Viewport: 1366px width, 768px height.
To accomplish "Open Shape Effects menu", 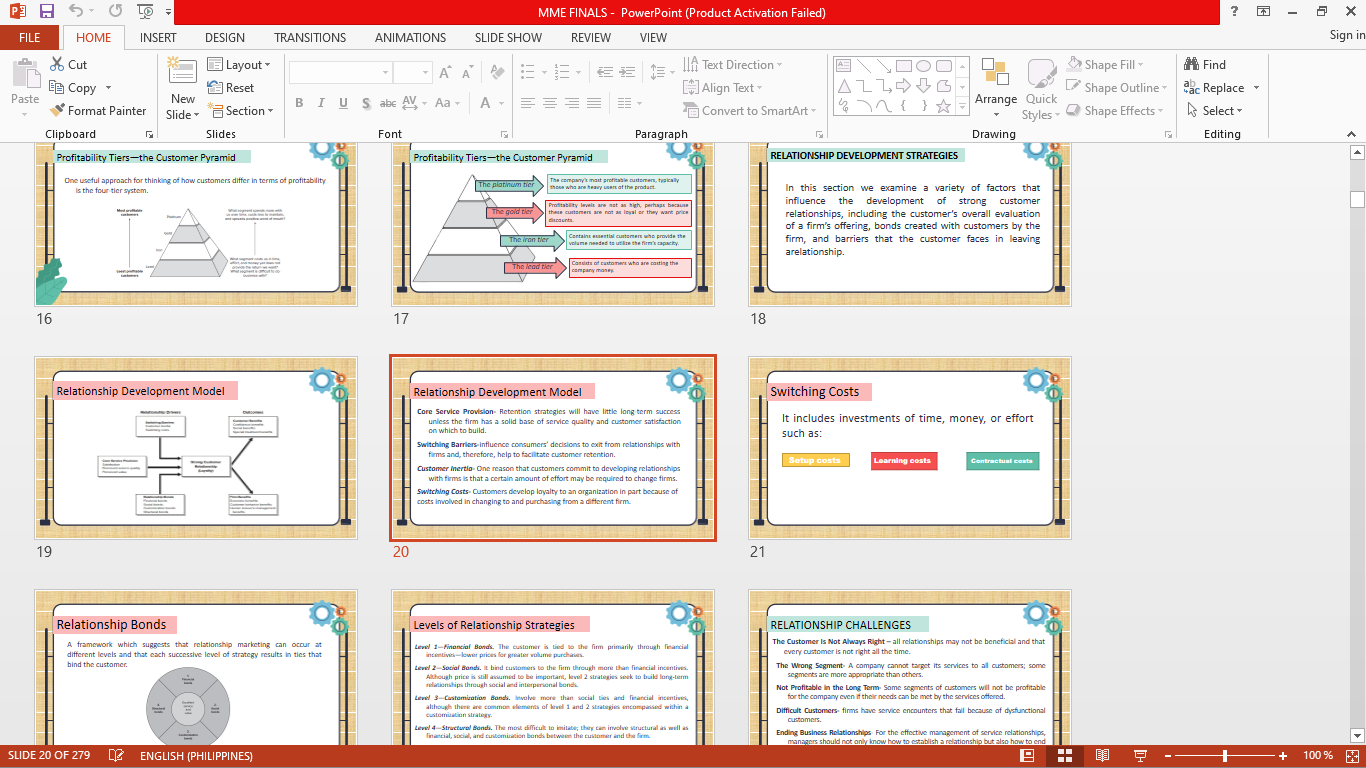I will point(1115,110).
